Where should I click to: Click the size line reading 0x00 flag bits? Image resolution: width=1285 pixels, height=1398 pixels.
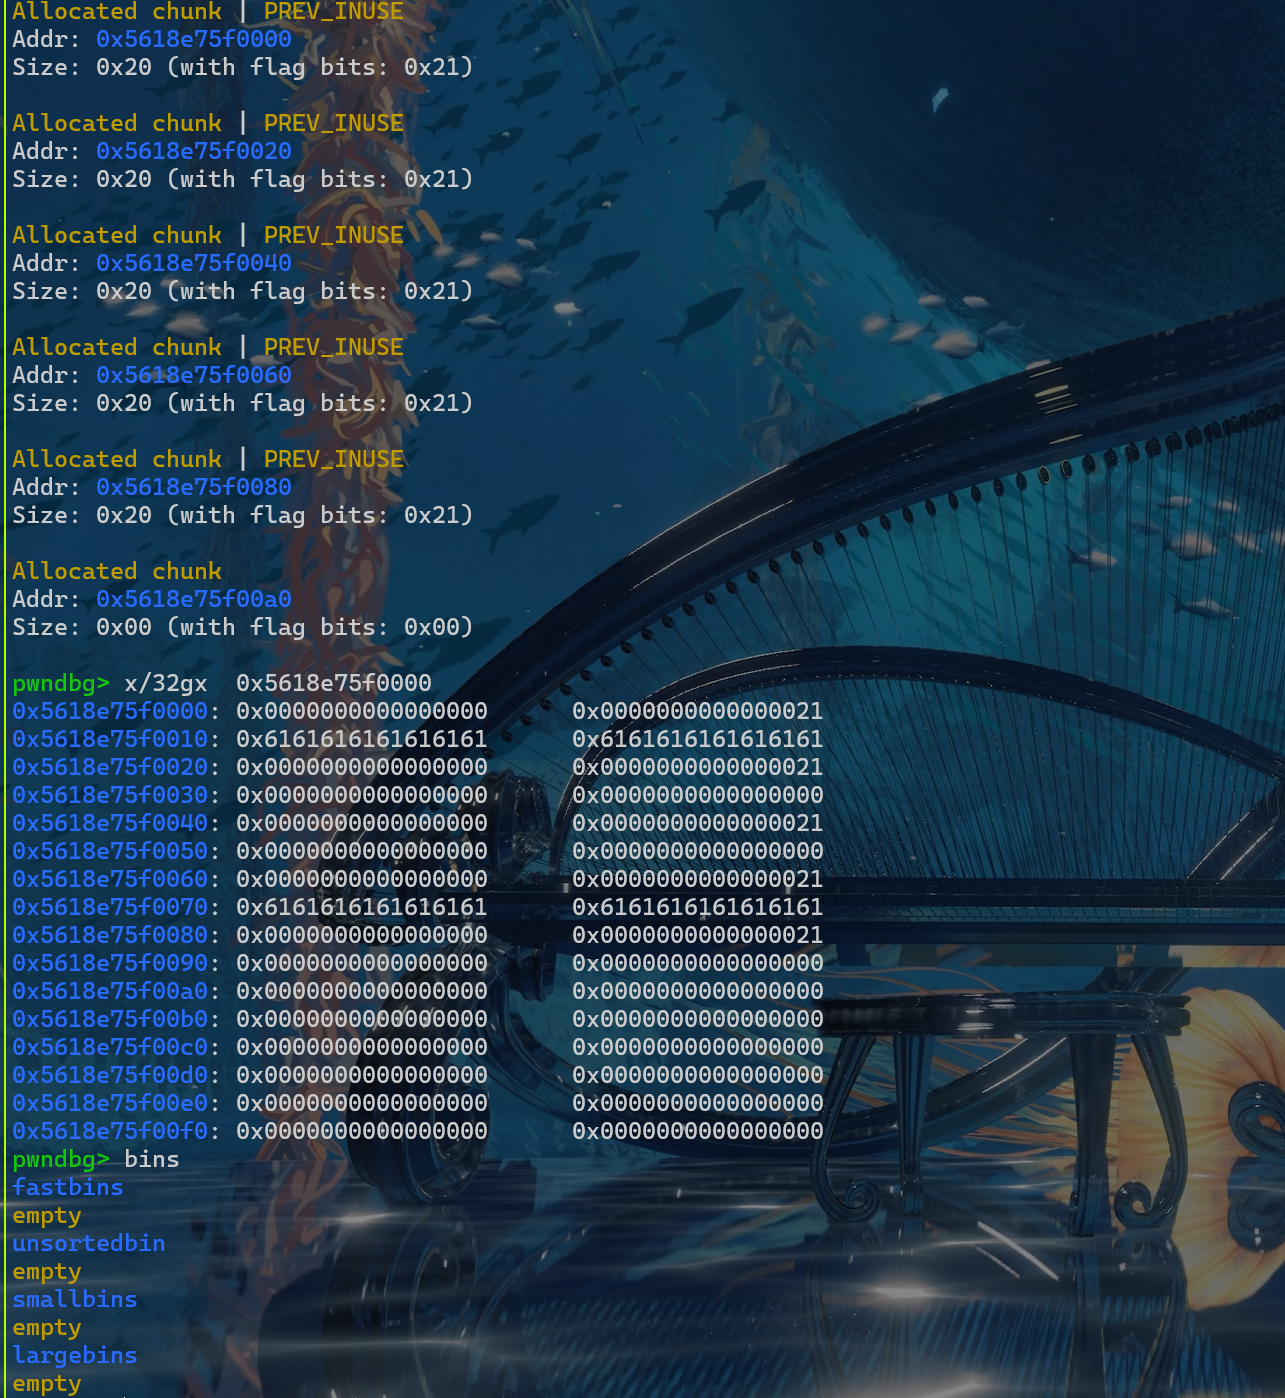[241, 628]
